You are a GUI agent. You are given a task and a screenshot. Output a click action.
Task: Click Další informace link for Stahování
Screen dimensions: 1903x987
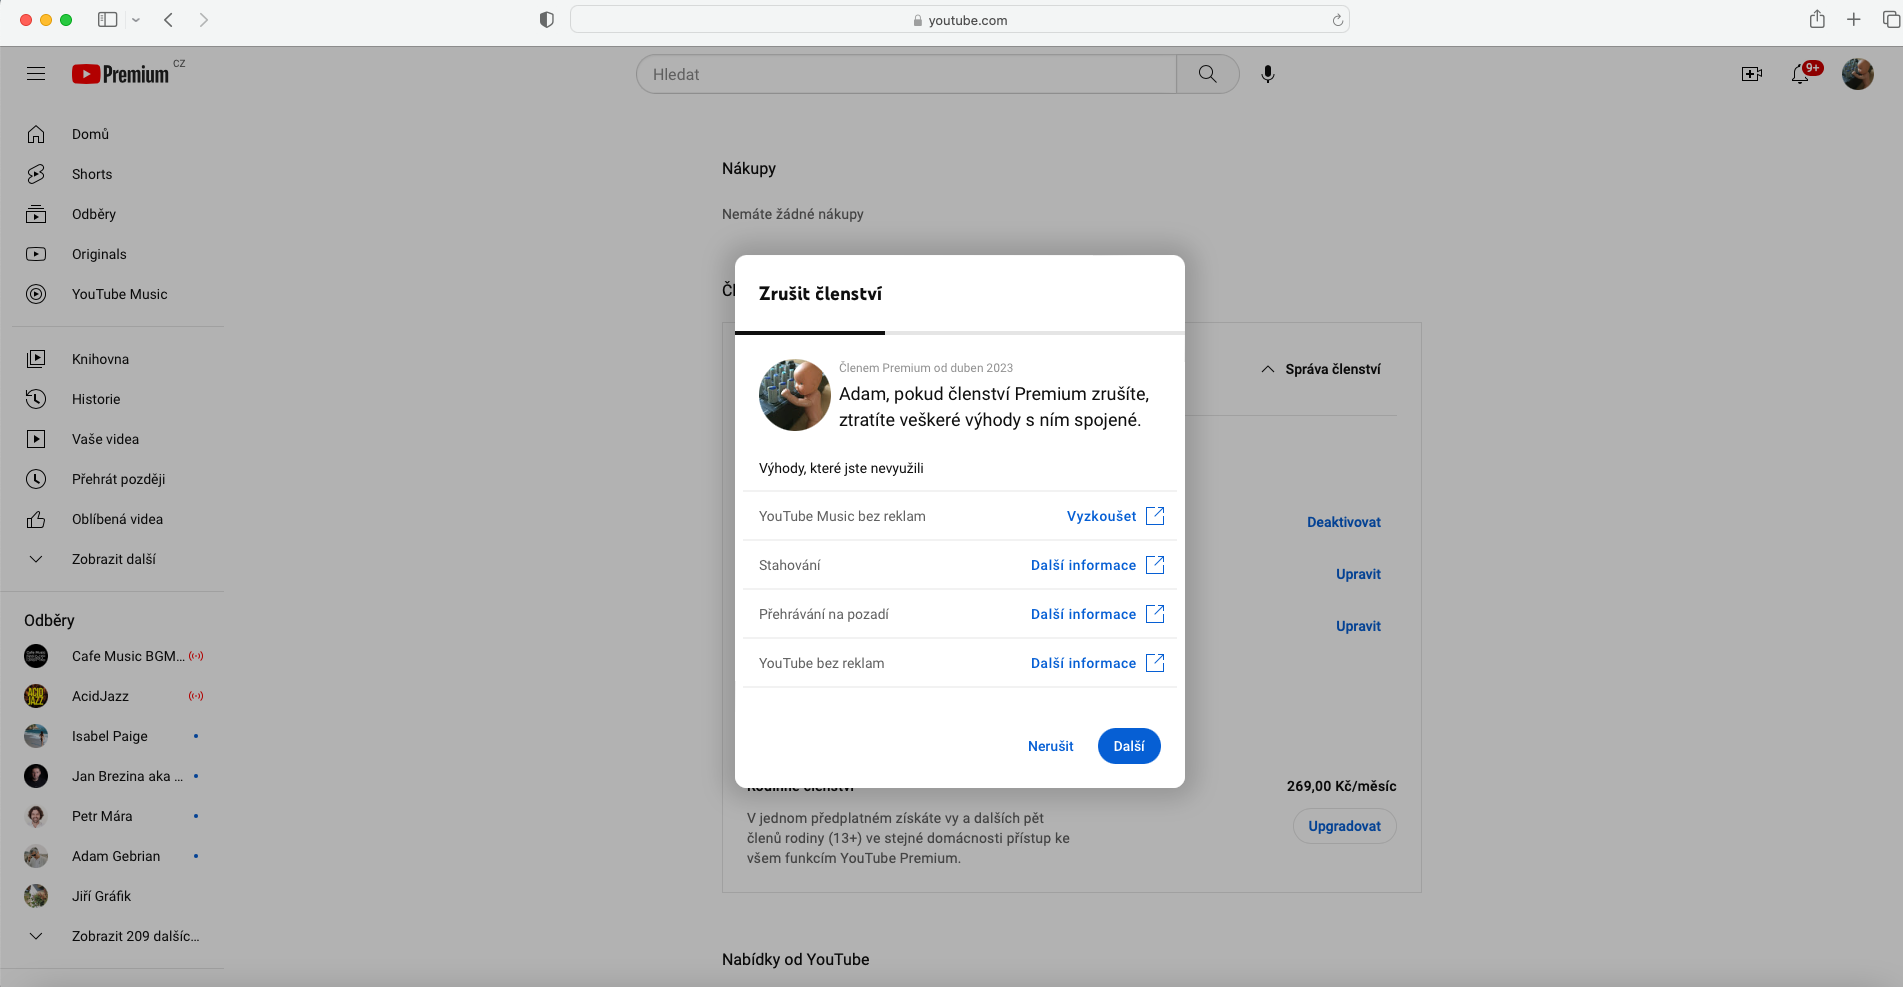[1083, 565]
